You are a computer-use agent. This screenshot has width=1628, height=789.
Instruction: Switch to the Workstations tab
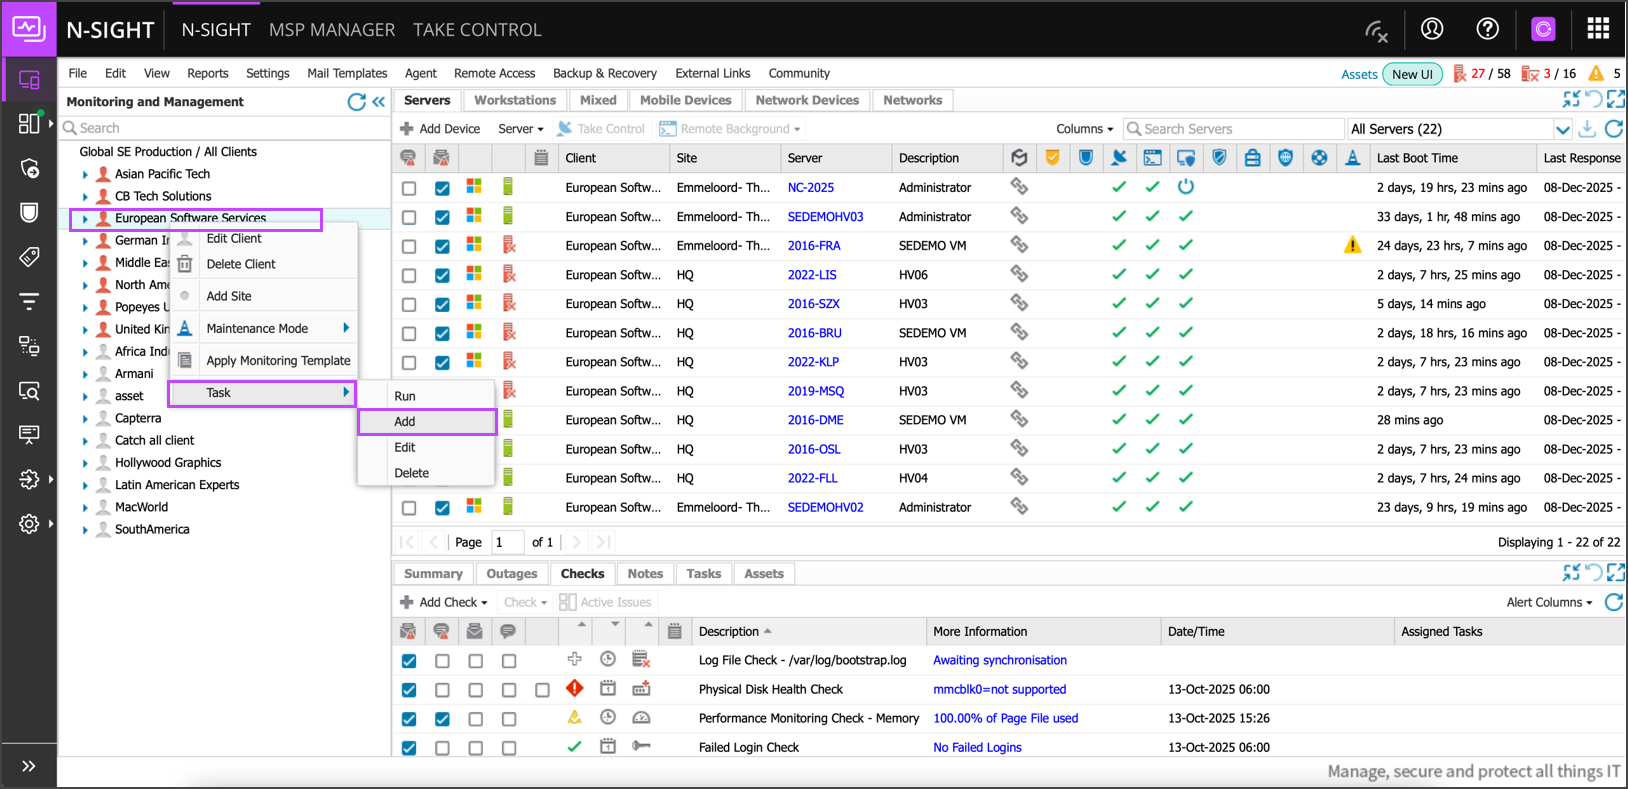pyautogui.click(x=514, y=100)
